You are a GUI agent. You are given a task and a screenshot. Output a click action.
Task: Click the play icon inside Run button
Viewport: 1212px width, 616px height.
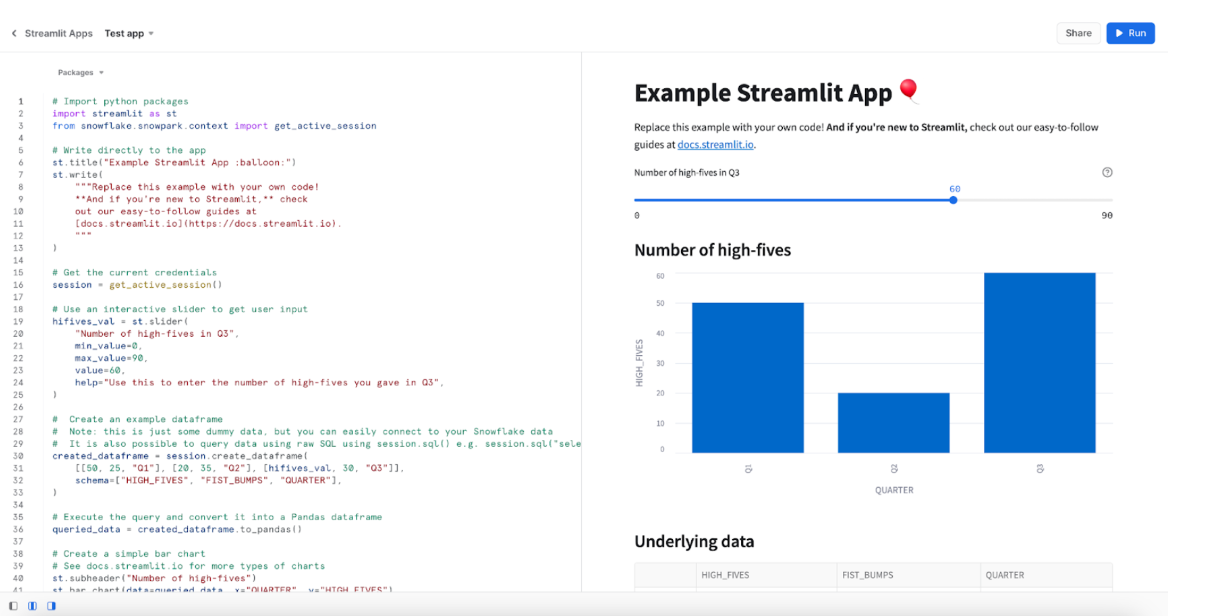[x=1120, y=33]
